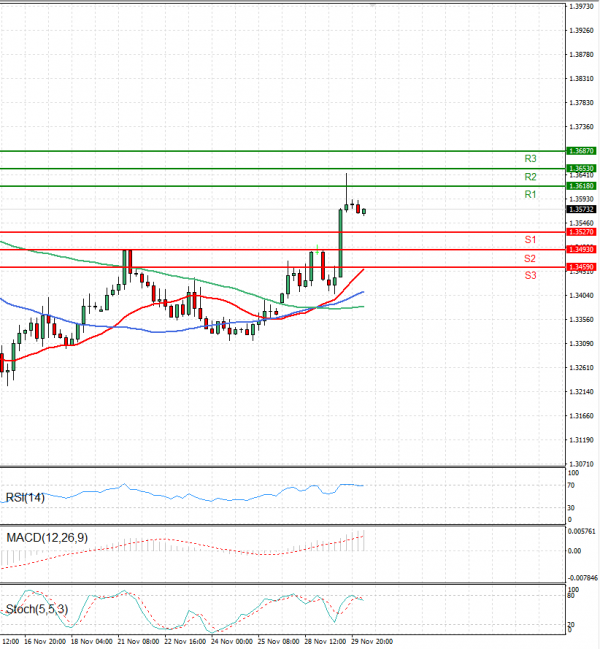Click the 29 Nov 20:00 time label
This screenshot has height=649, width=600.
pos(372,642)
